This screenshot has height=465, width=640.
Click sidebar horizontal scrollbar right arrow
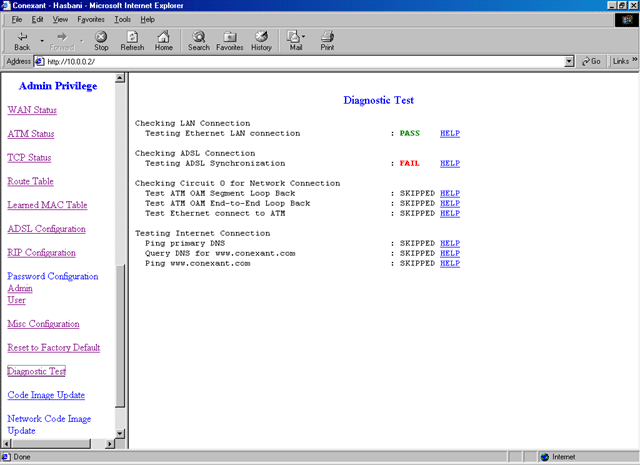pos(109,444)
